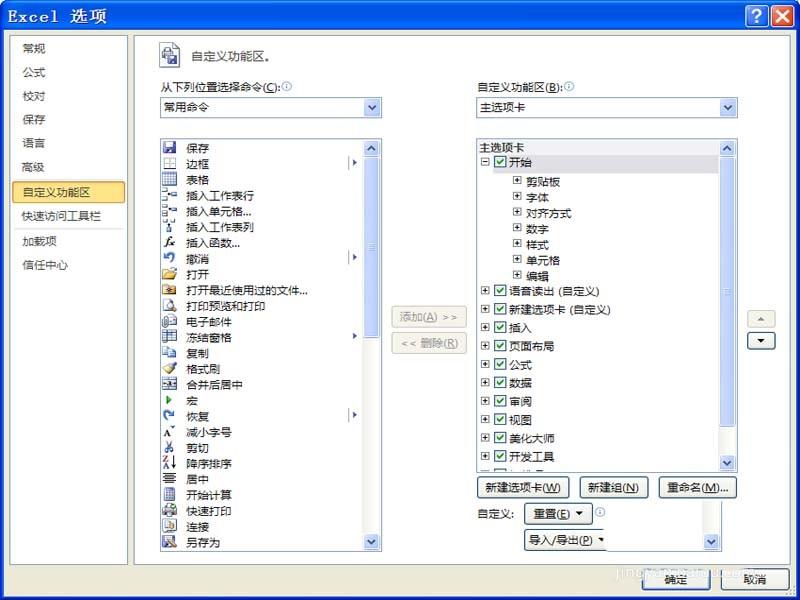800x600 pixels.
Task: Click the 新建组(N) button
Action: (x=613, y=487)
